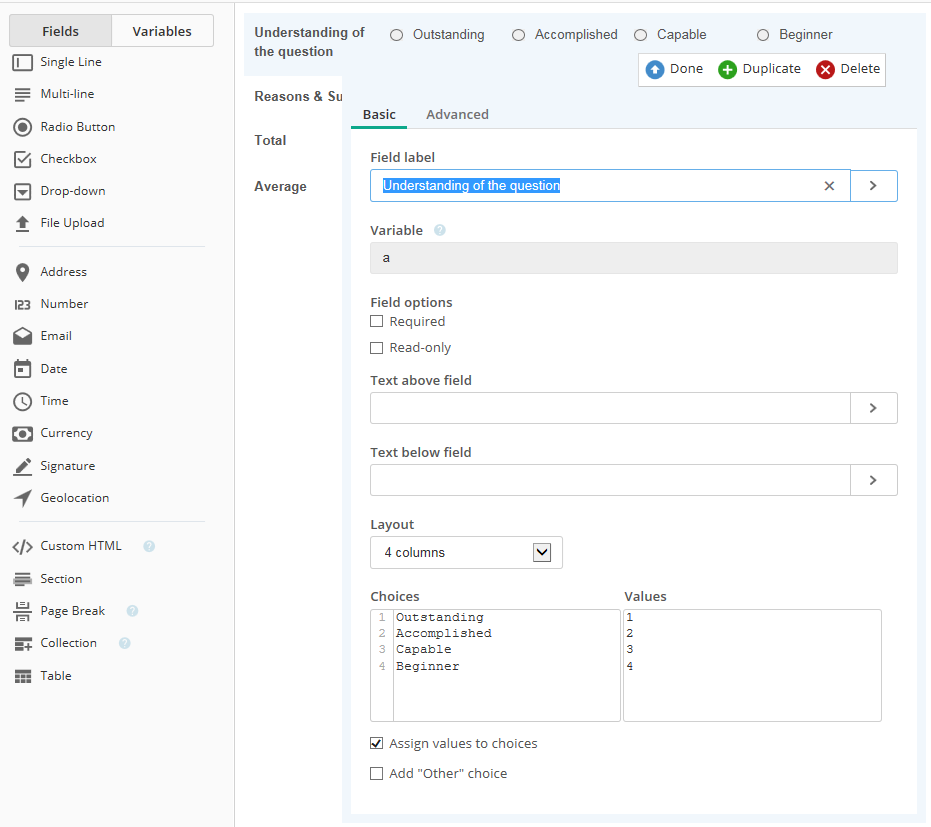
Task: Open the Advanced settings tab
Action: 457,115
